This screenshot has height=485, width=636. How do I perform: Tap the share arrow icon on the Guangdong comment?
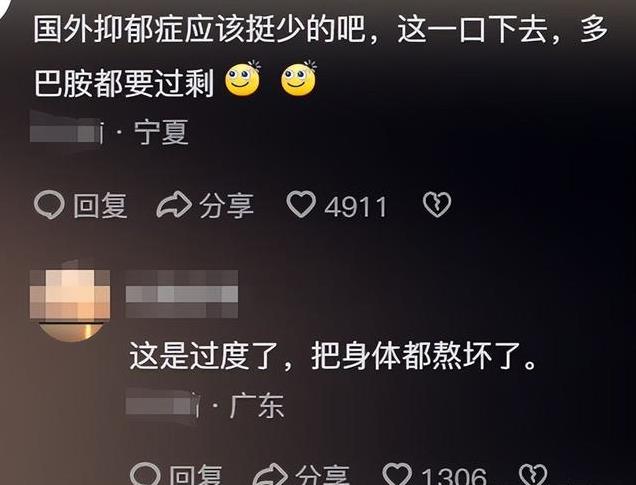271,474
